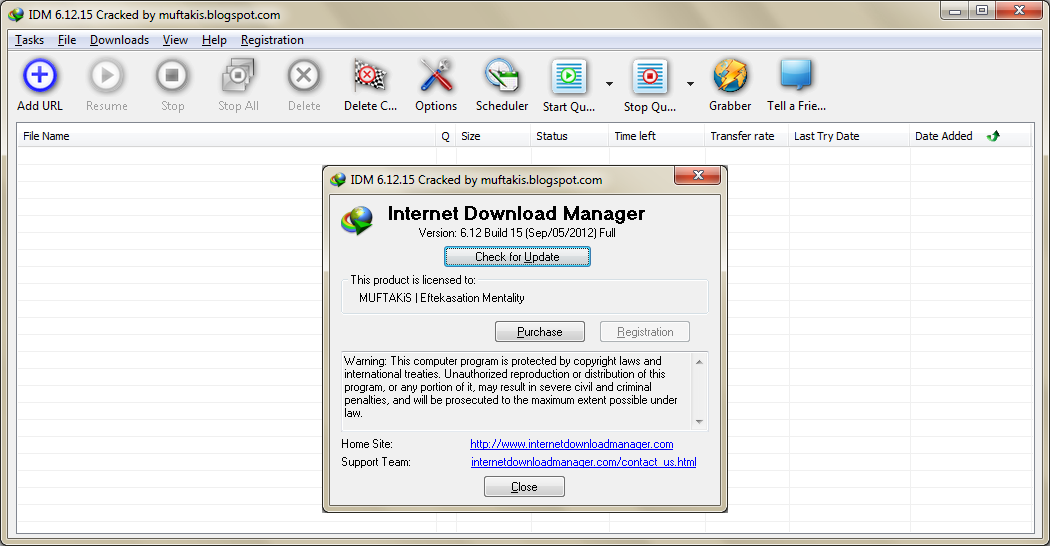Open the Scheduler clock icon
The height and width of the screenshot is (546, 1050).
[x=502, y=75]
